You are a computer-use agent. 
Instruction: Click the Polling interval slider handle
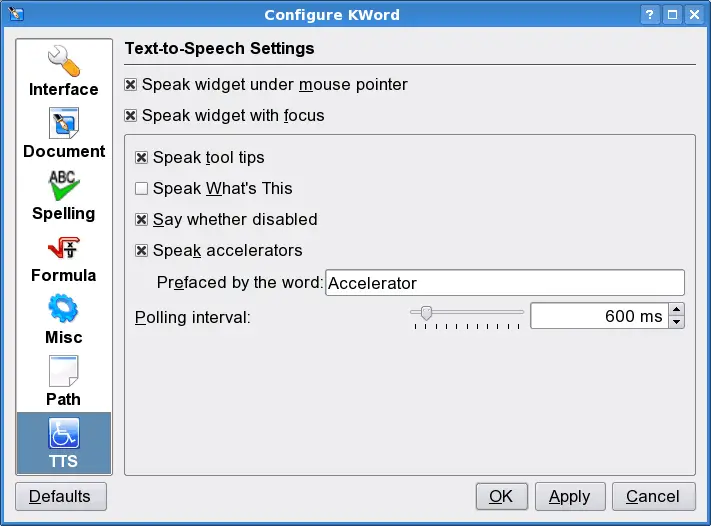click(426, 313)
